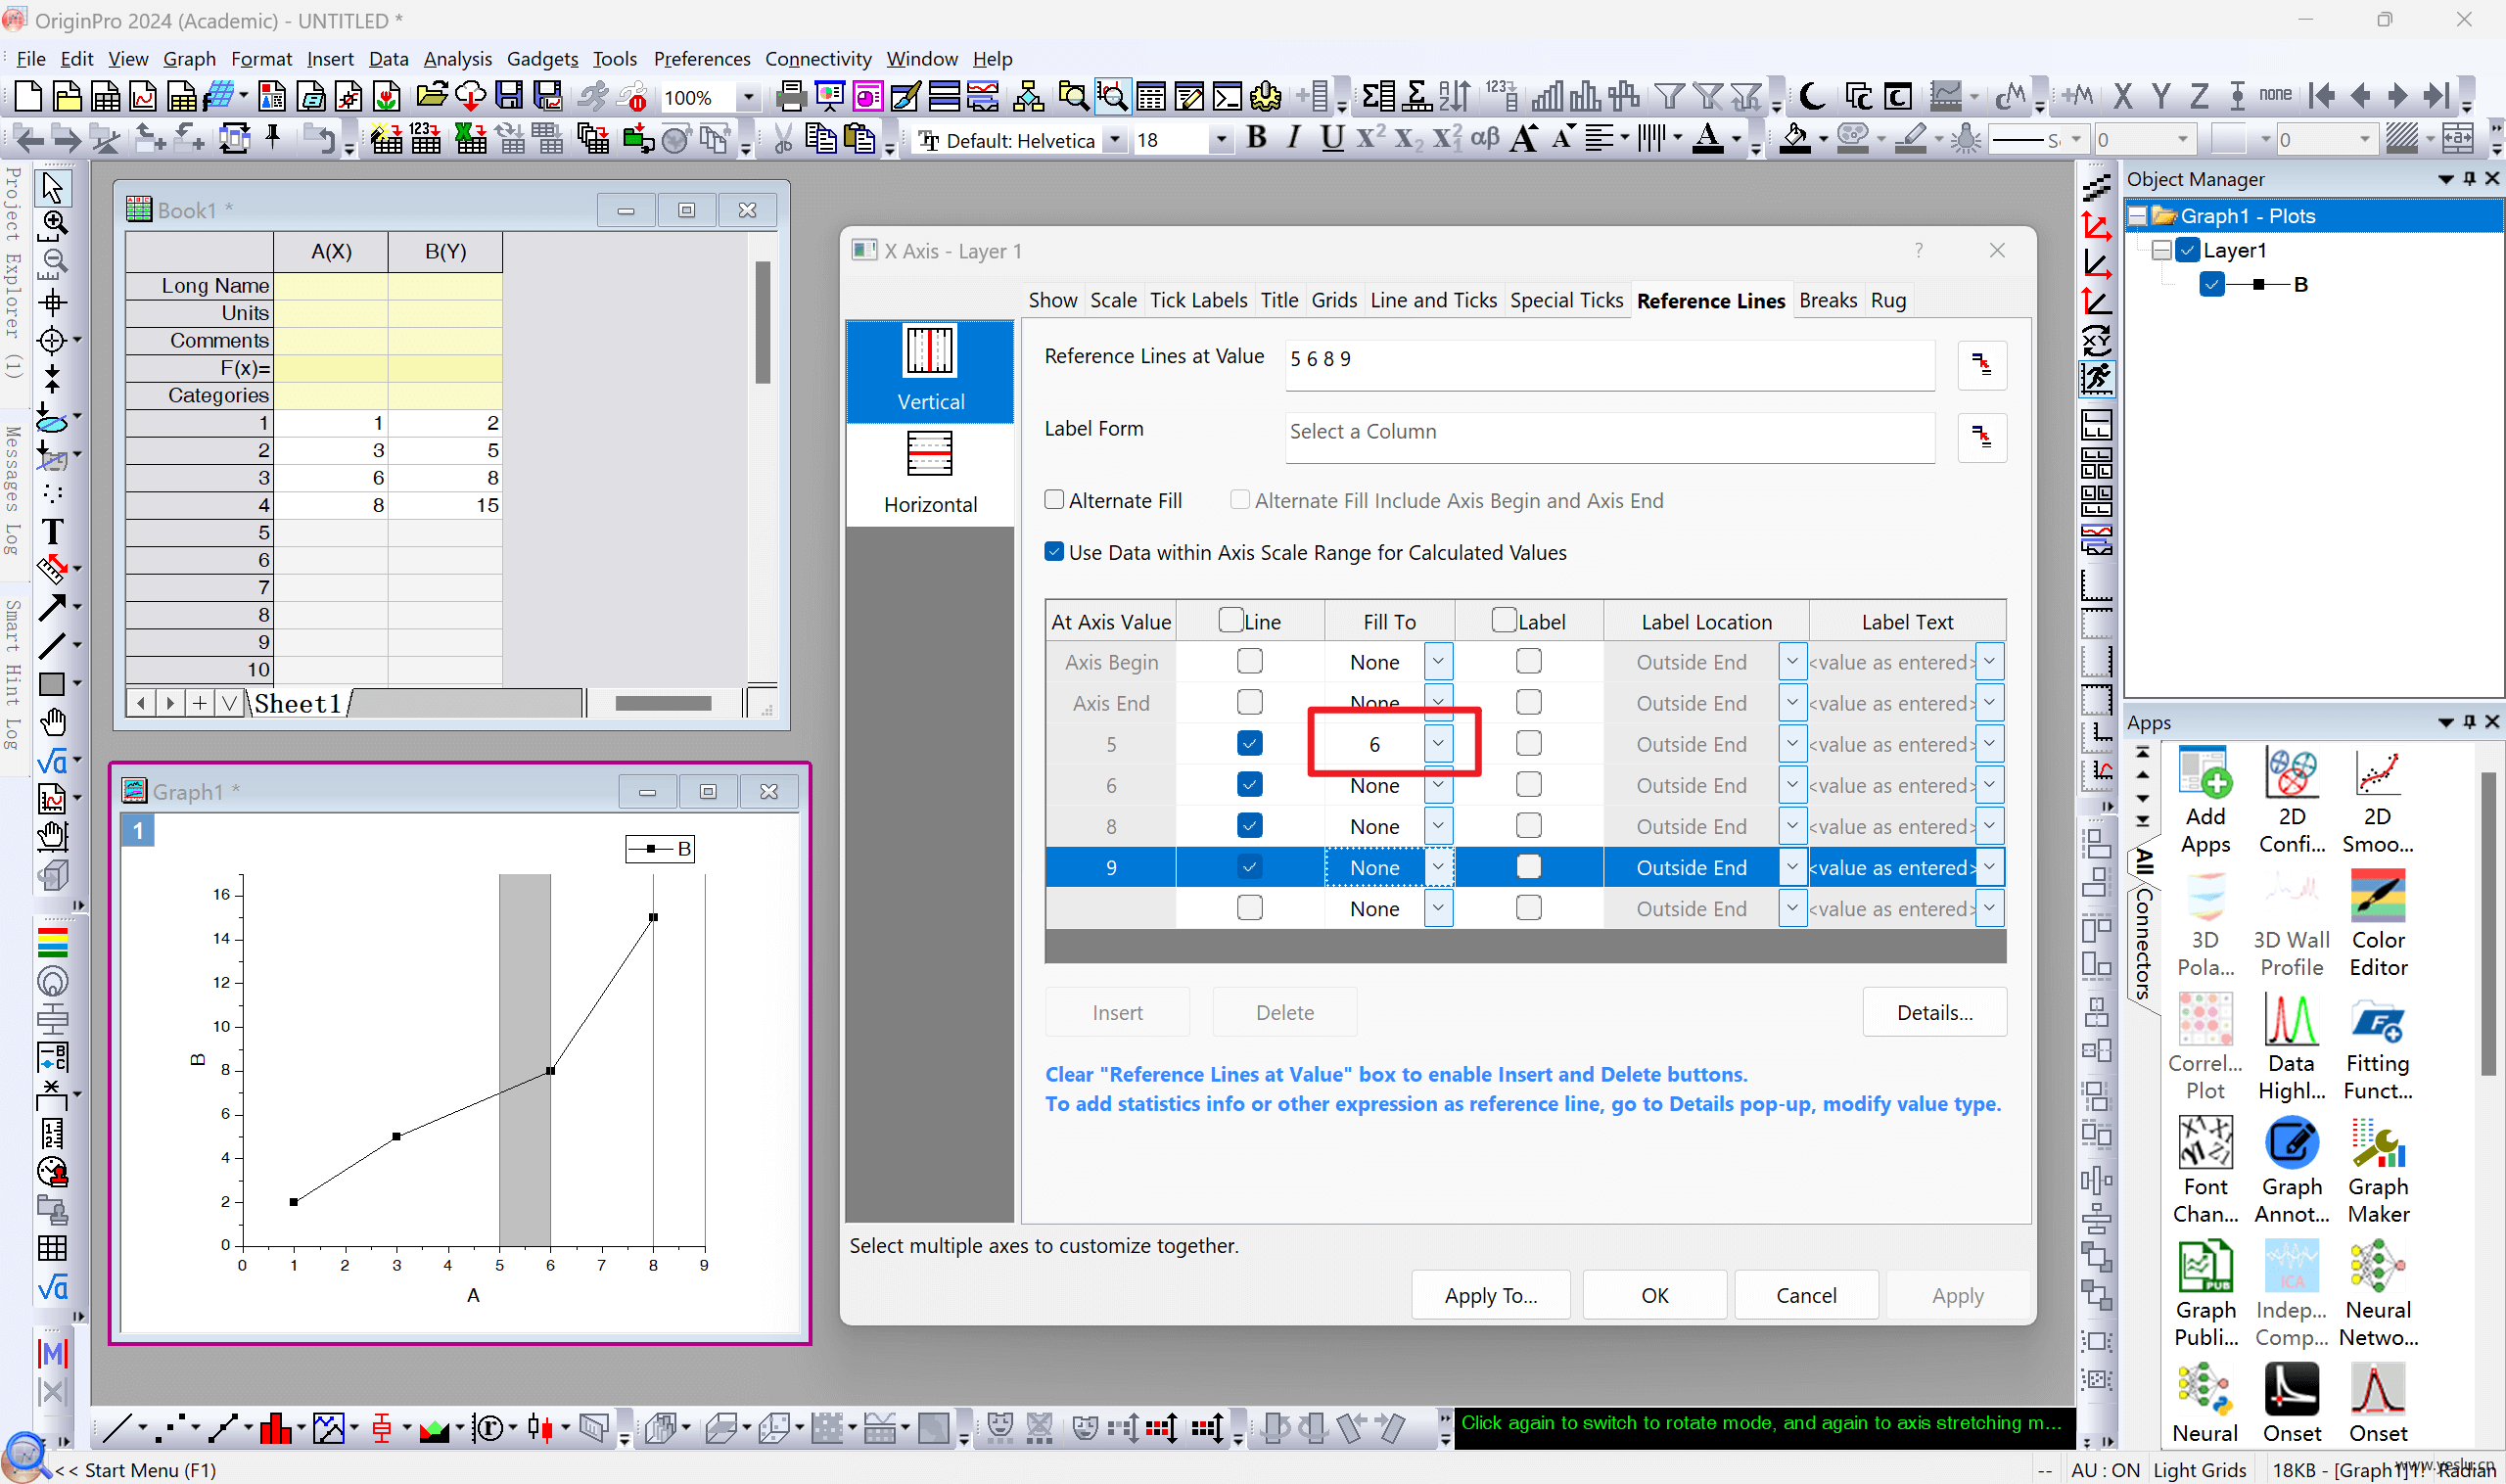Open the Format menu
Image resolution: width=2506 pixels, height=1484 pixels.
click(x=261, y=58)
